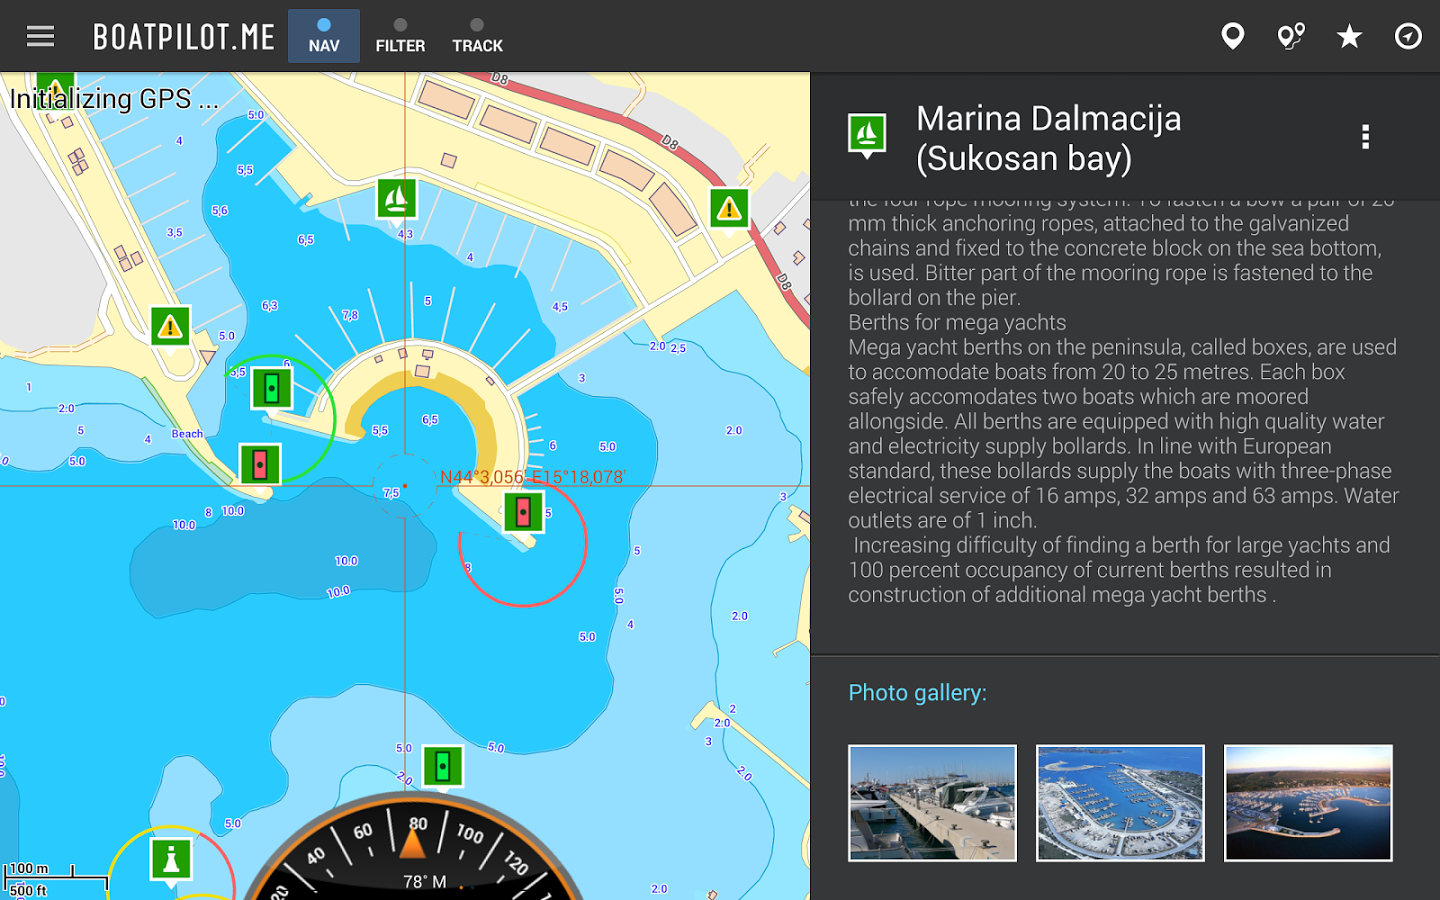The height and width of the screenshot is (900, 1440).
Task: Select the marina sailboat marker on map
Action: (396, 198)
